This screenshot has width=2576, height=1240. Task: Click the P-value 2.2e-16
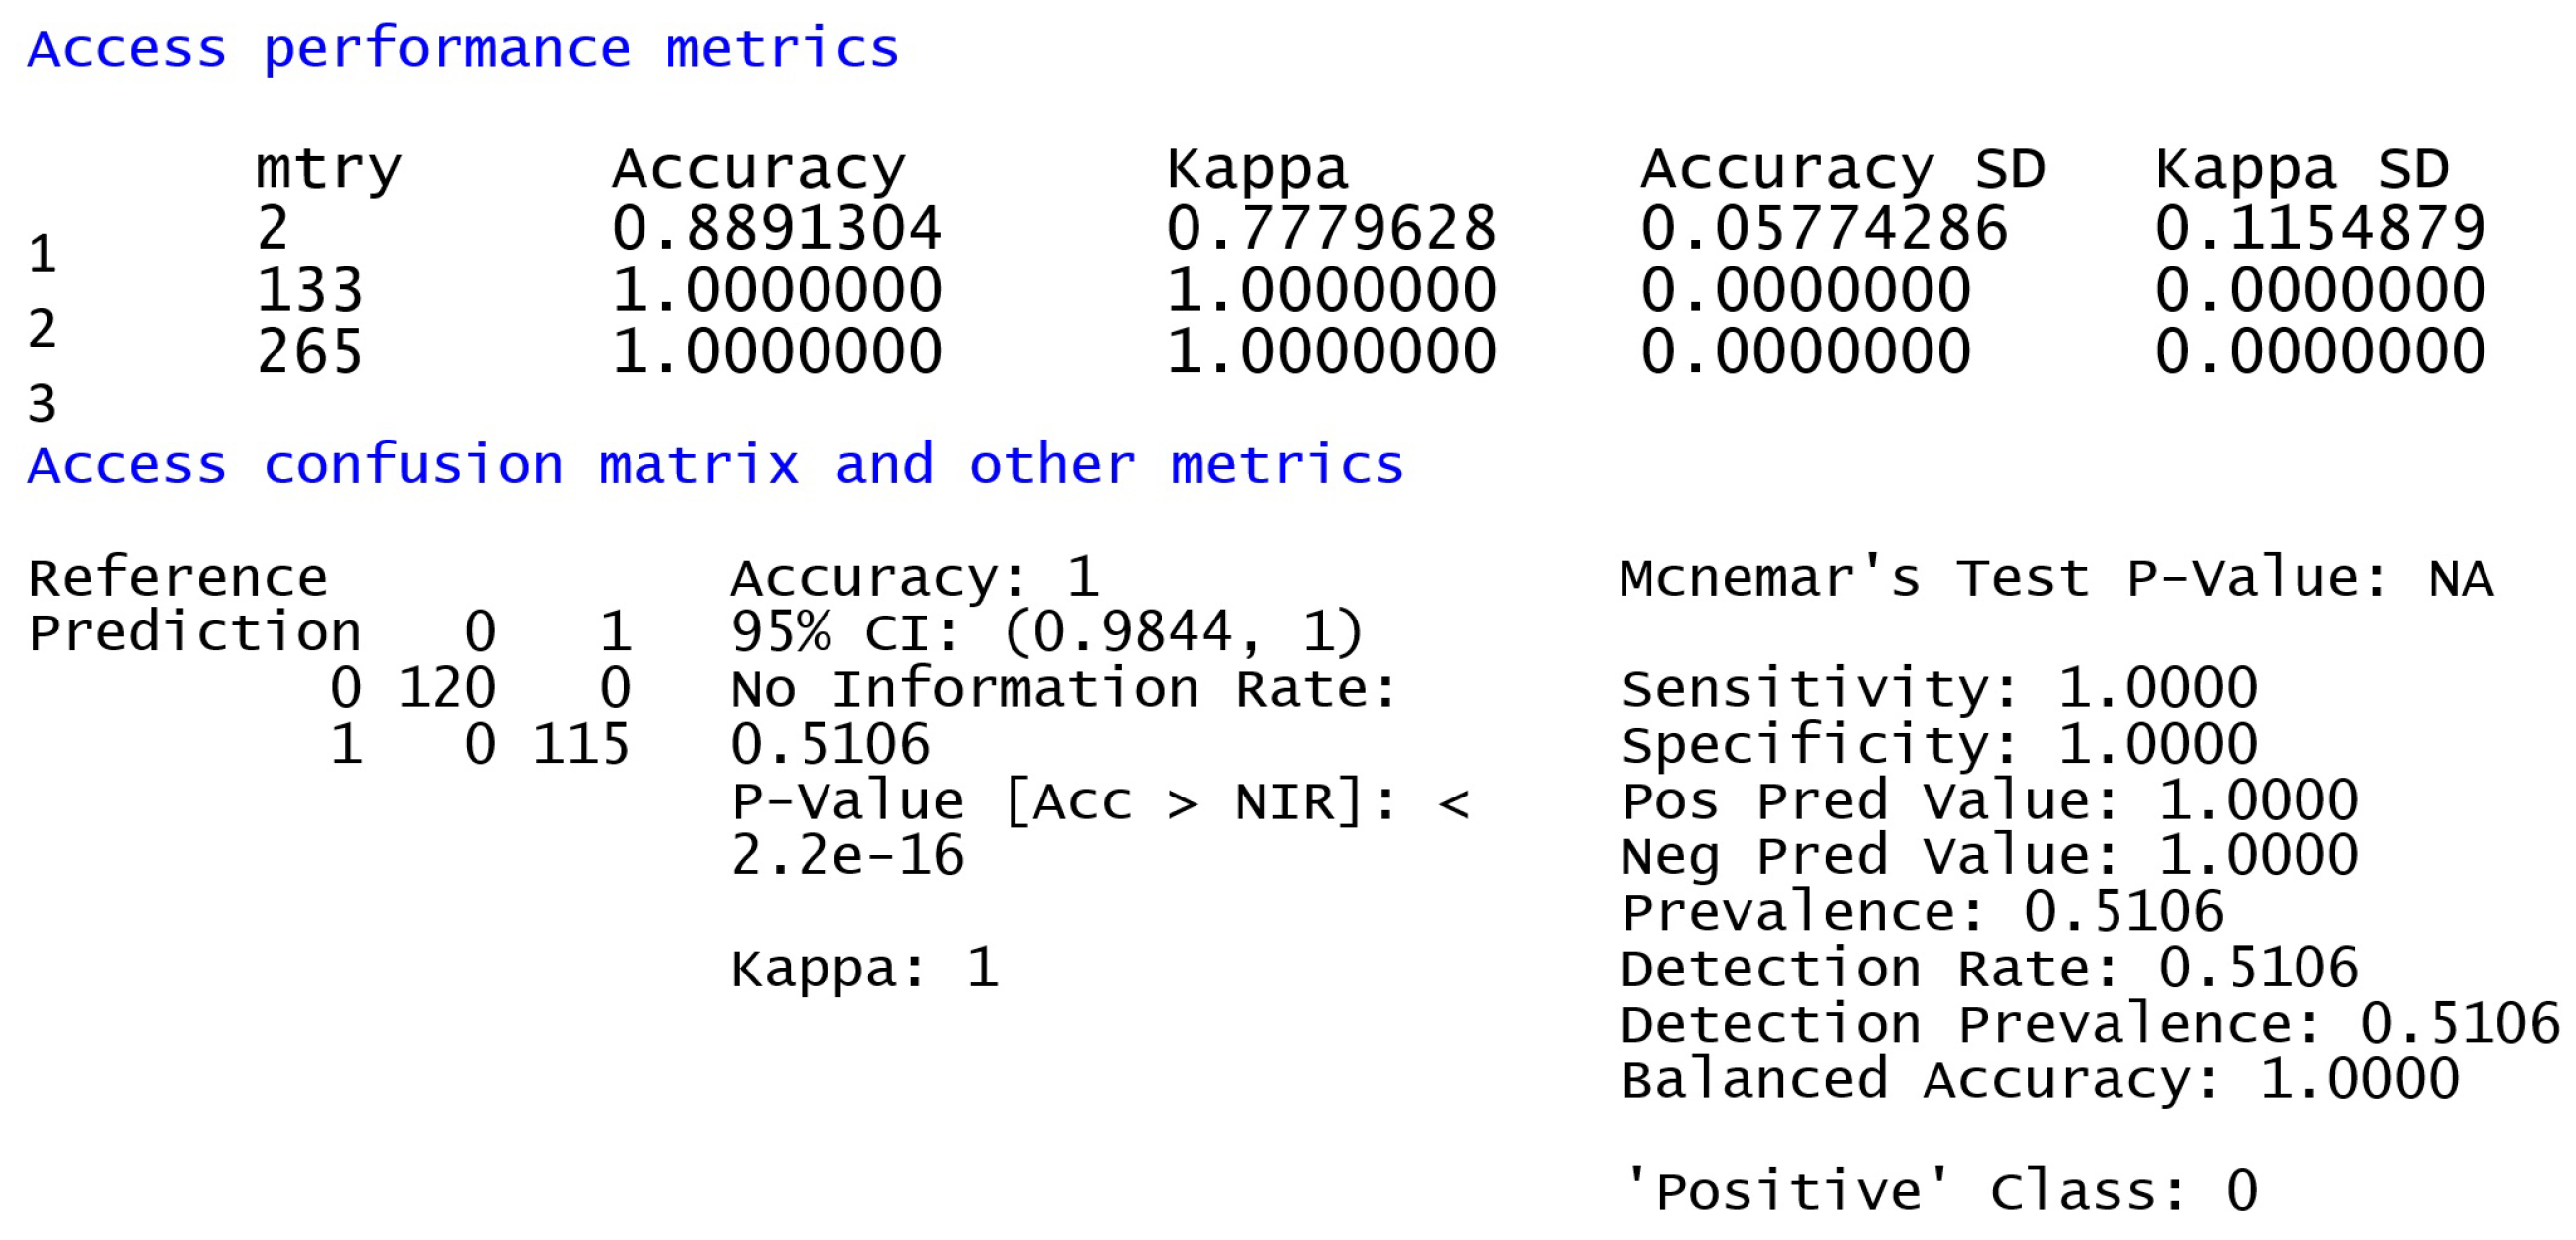[847, 856]
